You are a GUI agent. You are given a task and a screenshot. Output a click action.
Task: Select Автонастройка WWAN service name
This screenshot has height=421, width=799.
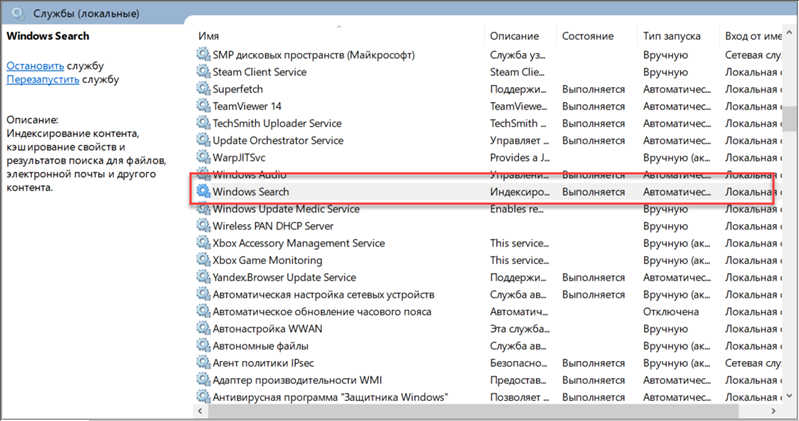[x=267, y=329]
